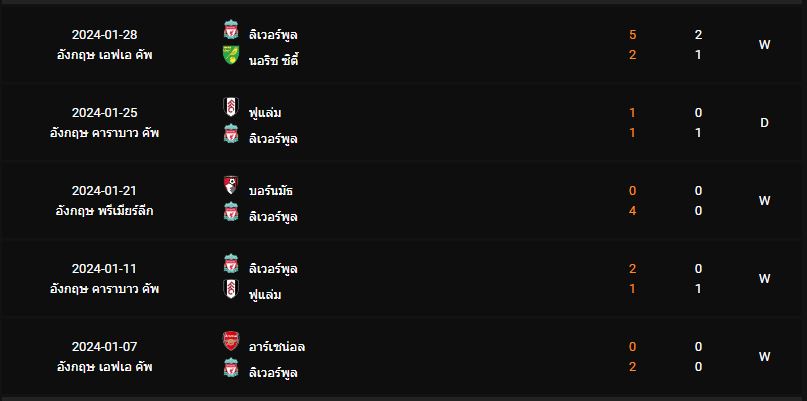Click orange score 4 for Liverpool

click(632, 211)
